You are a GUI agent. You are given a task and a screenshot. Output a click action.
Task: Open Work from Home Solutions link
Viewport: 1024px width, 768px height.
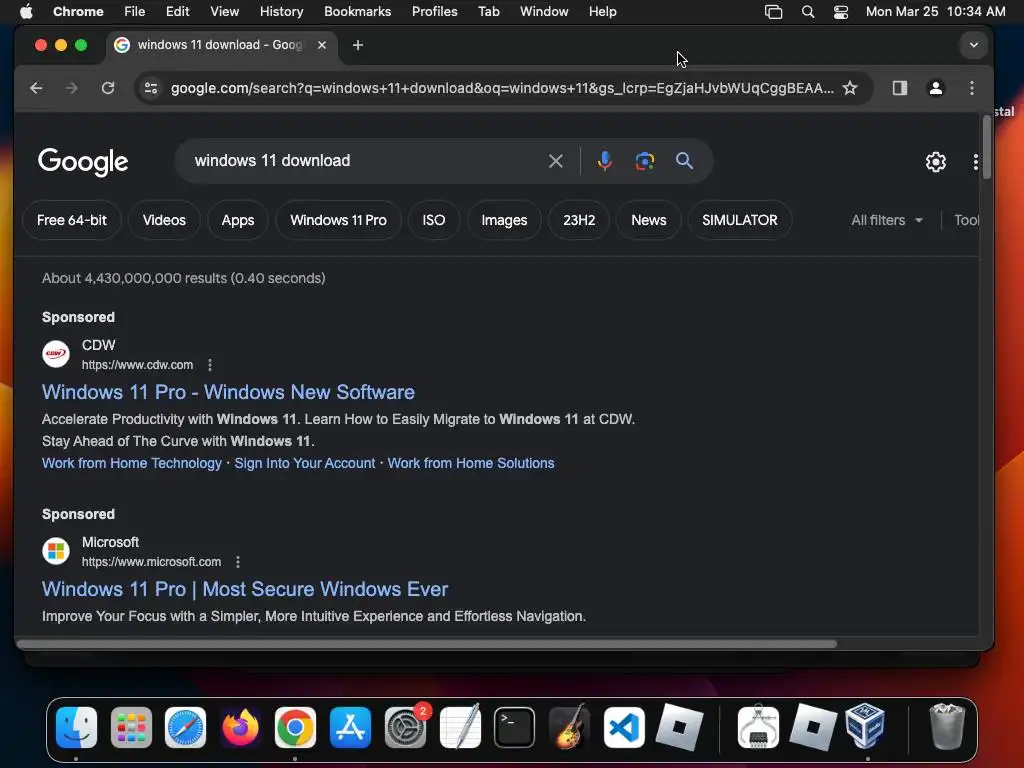pyautogui.click(x=471, y=463)
